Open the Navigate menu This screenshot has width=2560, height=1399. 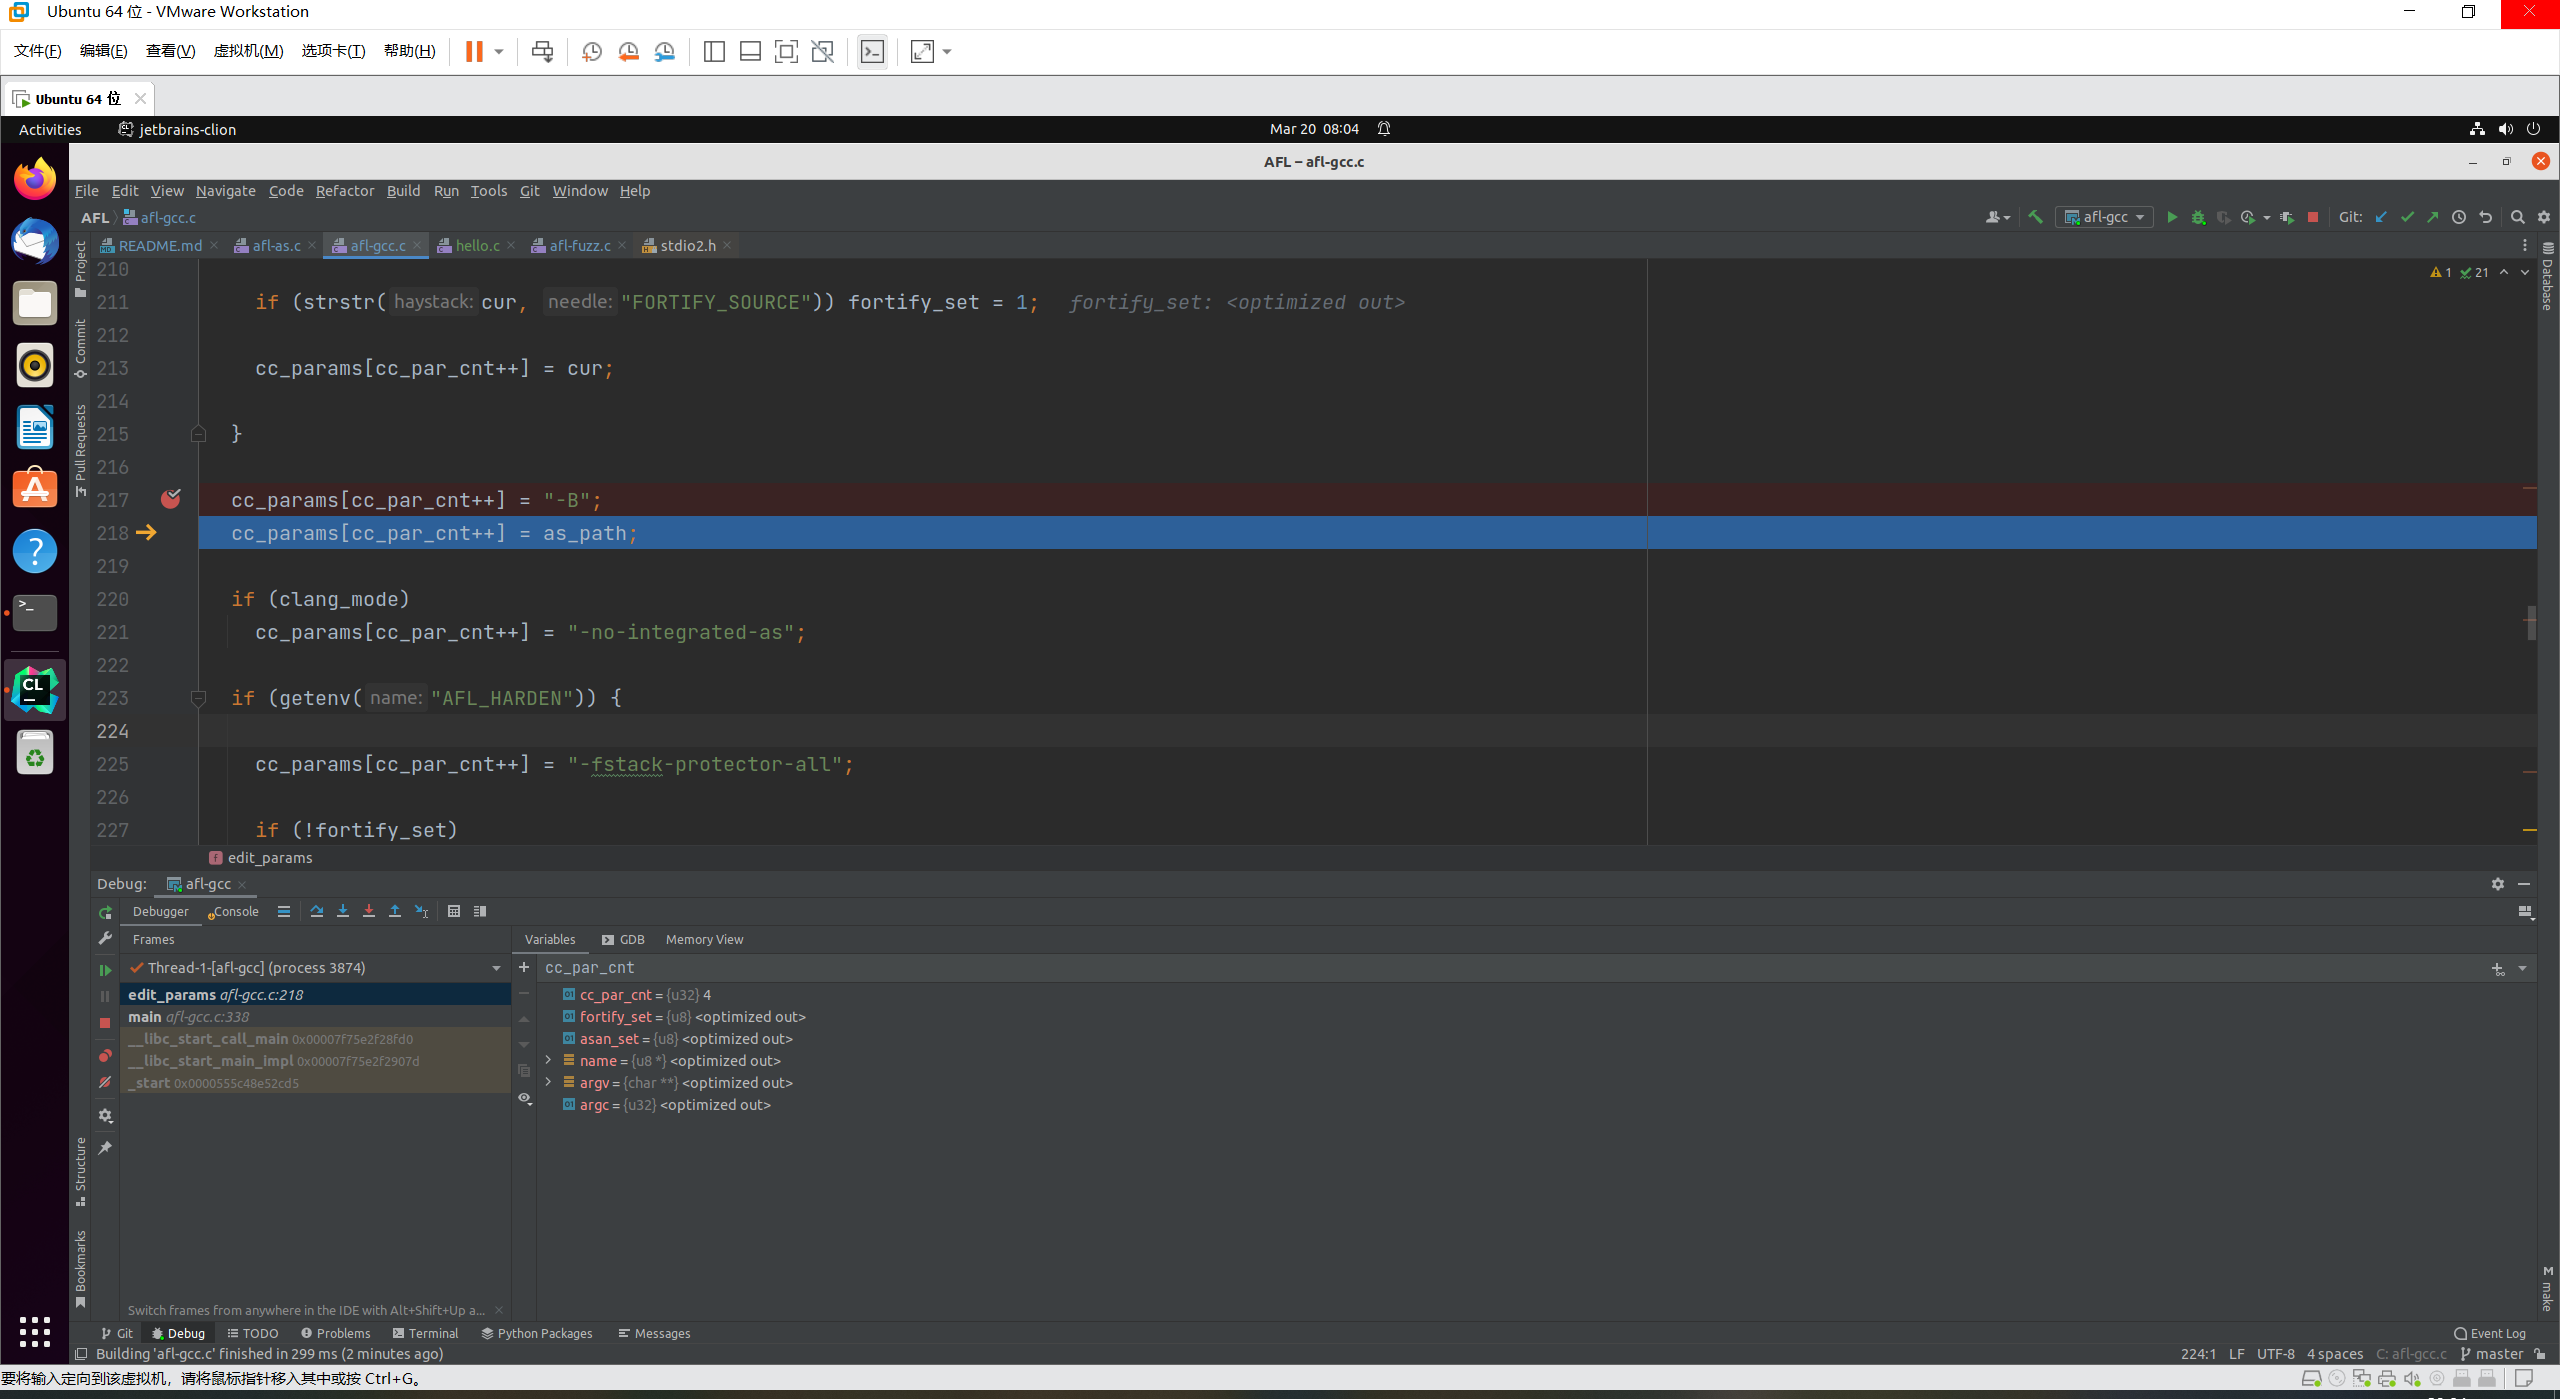click(x=225, y=191)
